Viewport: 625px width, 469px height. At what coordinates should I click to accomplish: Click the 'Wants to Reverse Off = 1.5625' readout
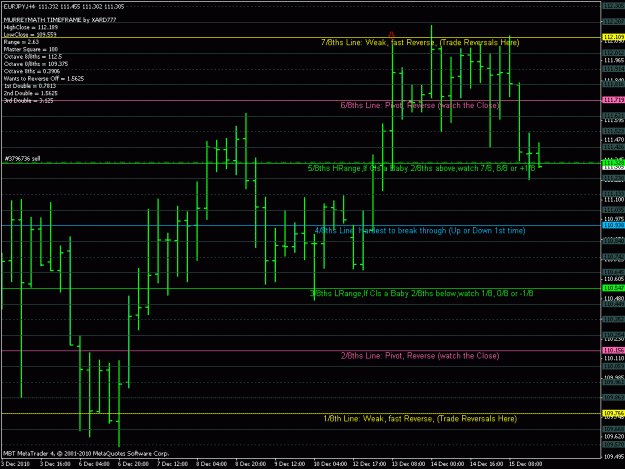[x=44, y=78]
